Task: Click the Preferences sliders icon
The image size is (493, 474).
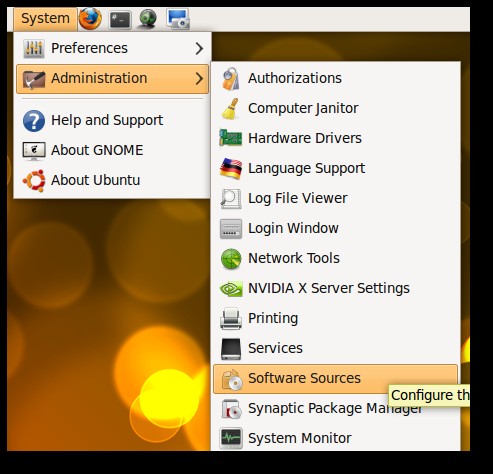Action: (34, 48)
